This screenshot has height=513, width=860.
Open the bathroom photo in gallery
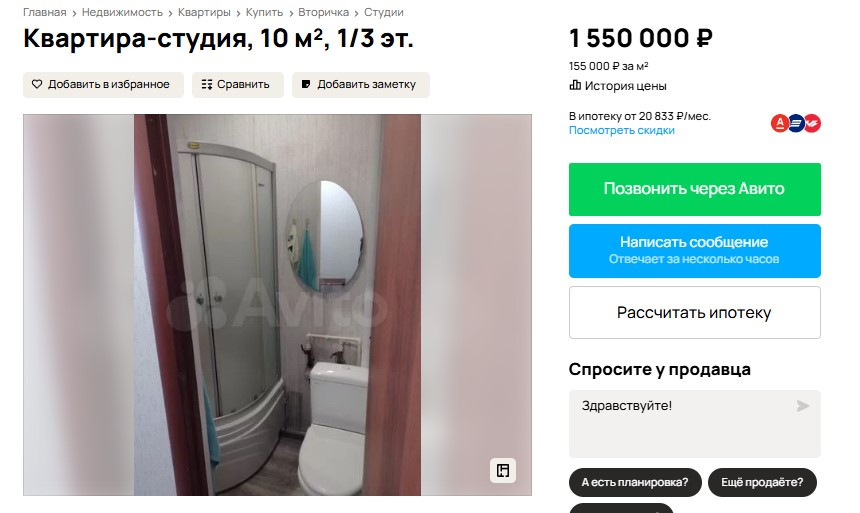[277, 305]
